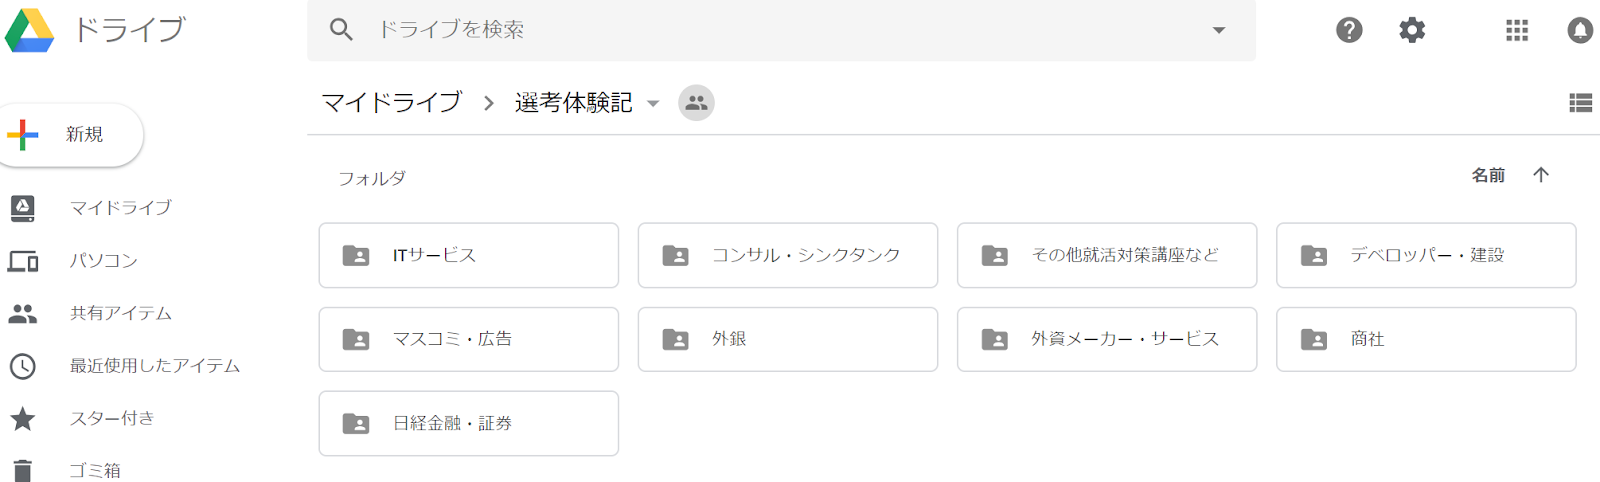The height and width of the screenshot is (482, 1600).
Task: Select the 商社 folder
Action: click(x=1426, y=339)
